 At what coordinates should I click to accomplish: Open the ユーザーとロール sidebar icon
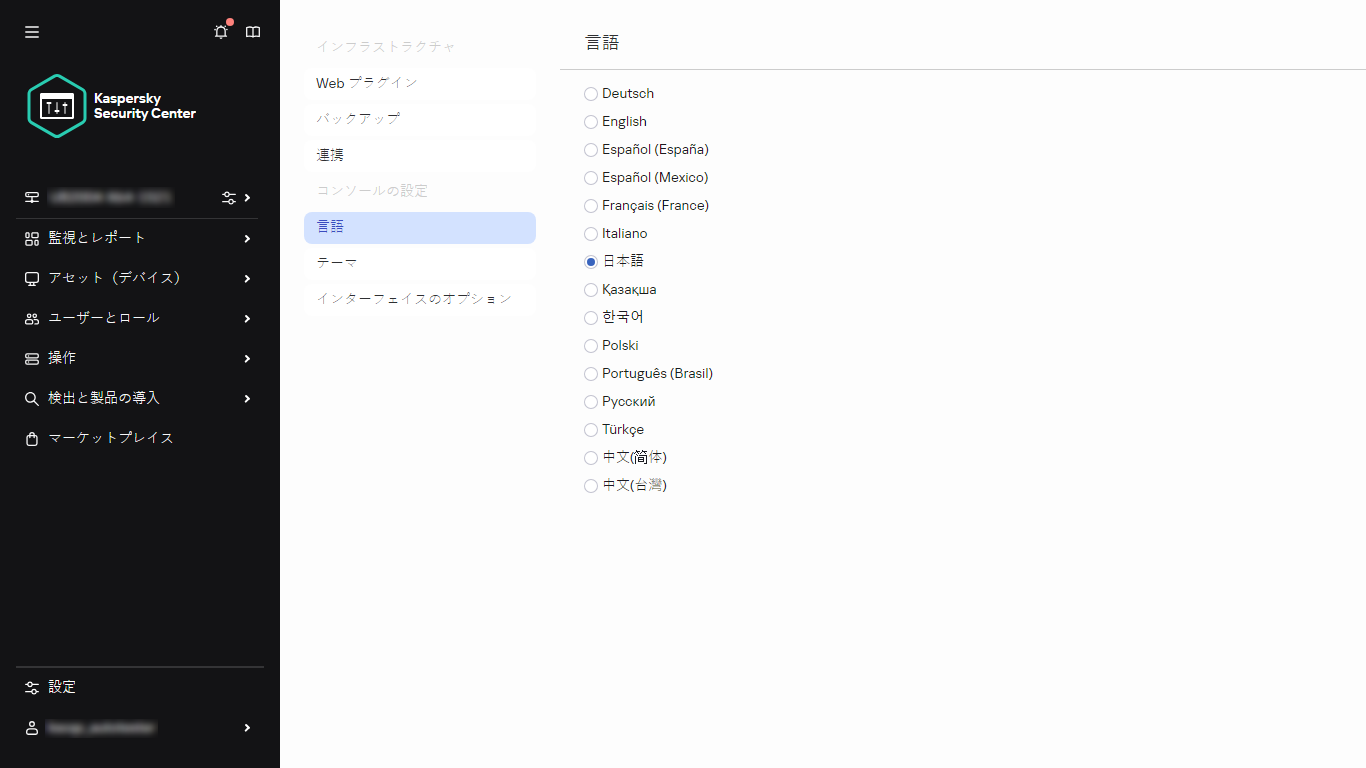point(31,318)
